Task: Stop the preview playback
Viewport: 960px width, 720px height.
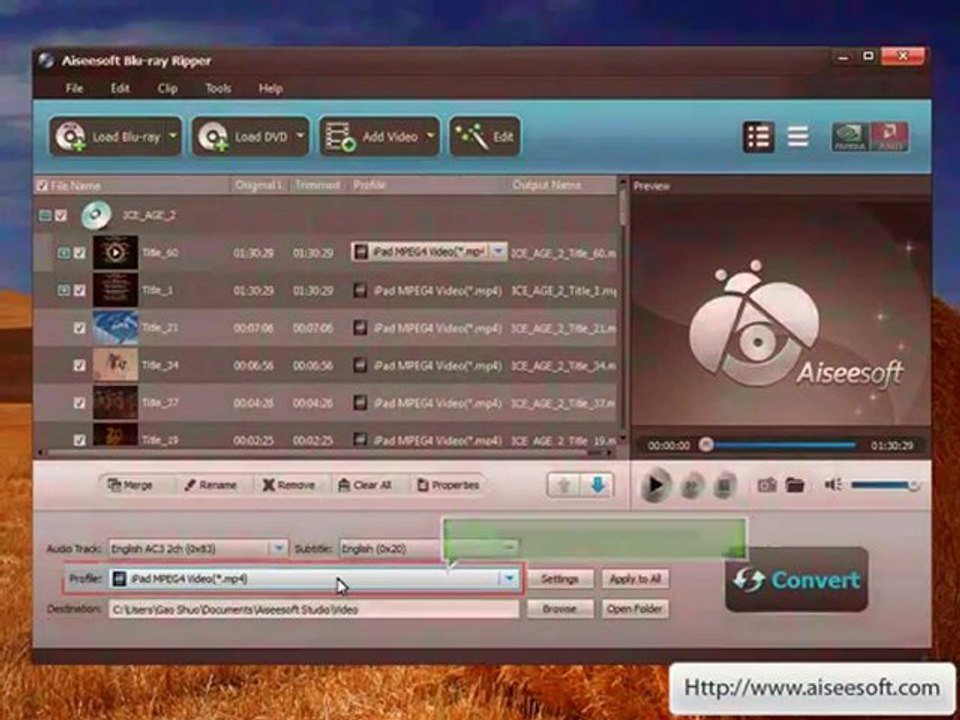Action: (x=724, y=486)
